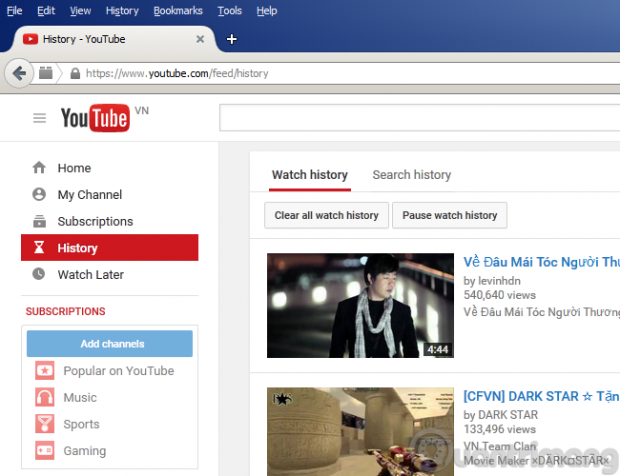Open Watch Later link in the sidebar
Image resolution: width=620 pixels, height=476 pixels.
[x=91, y=274]
